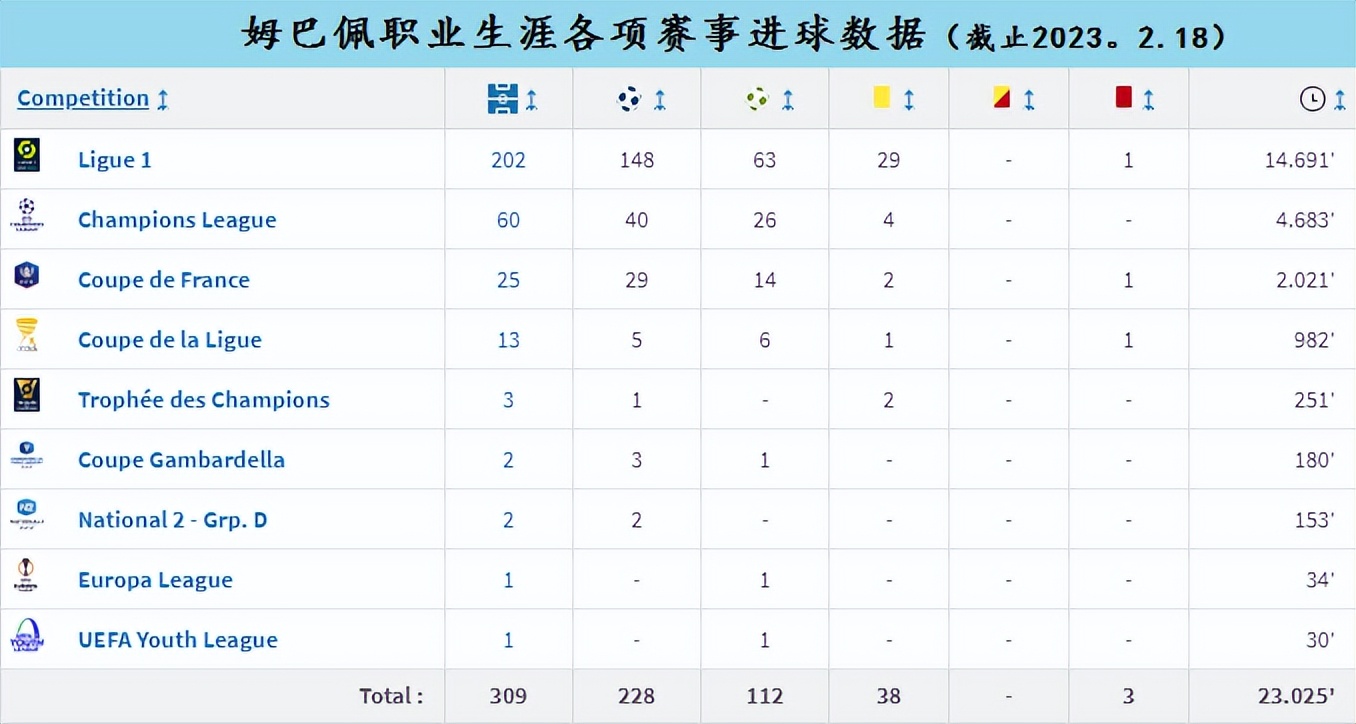Viewport: 1356px width, 724px height.
Task: Click the Champions League logo icon
Action: coord(27,214)
